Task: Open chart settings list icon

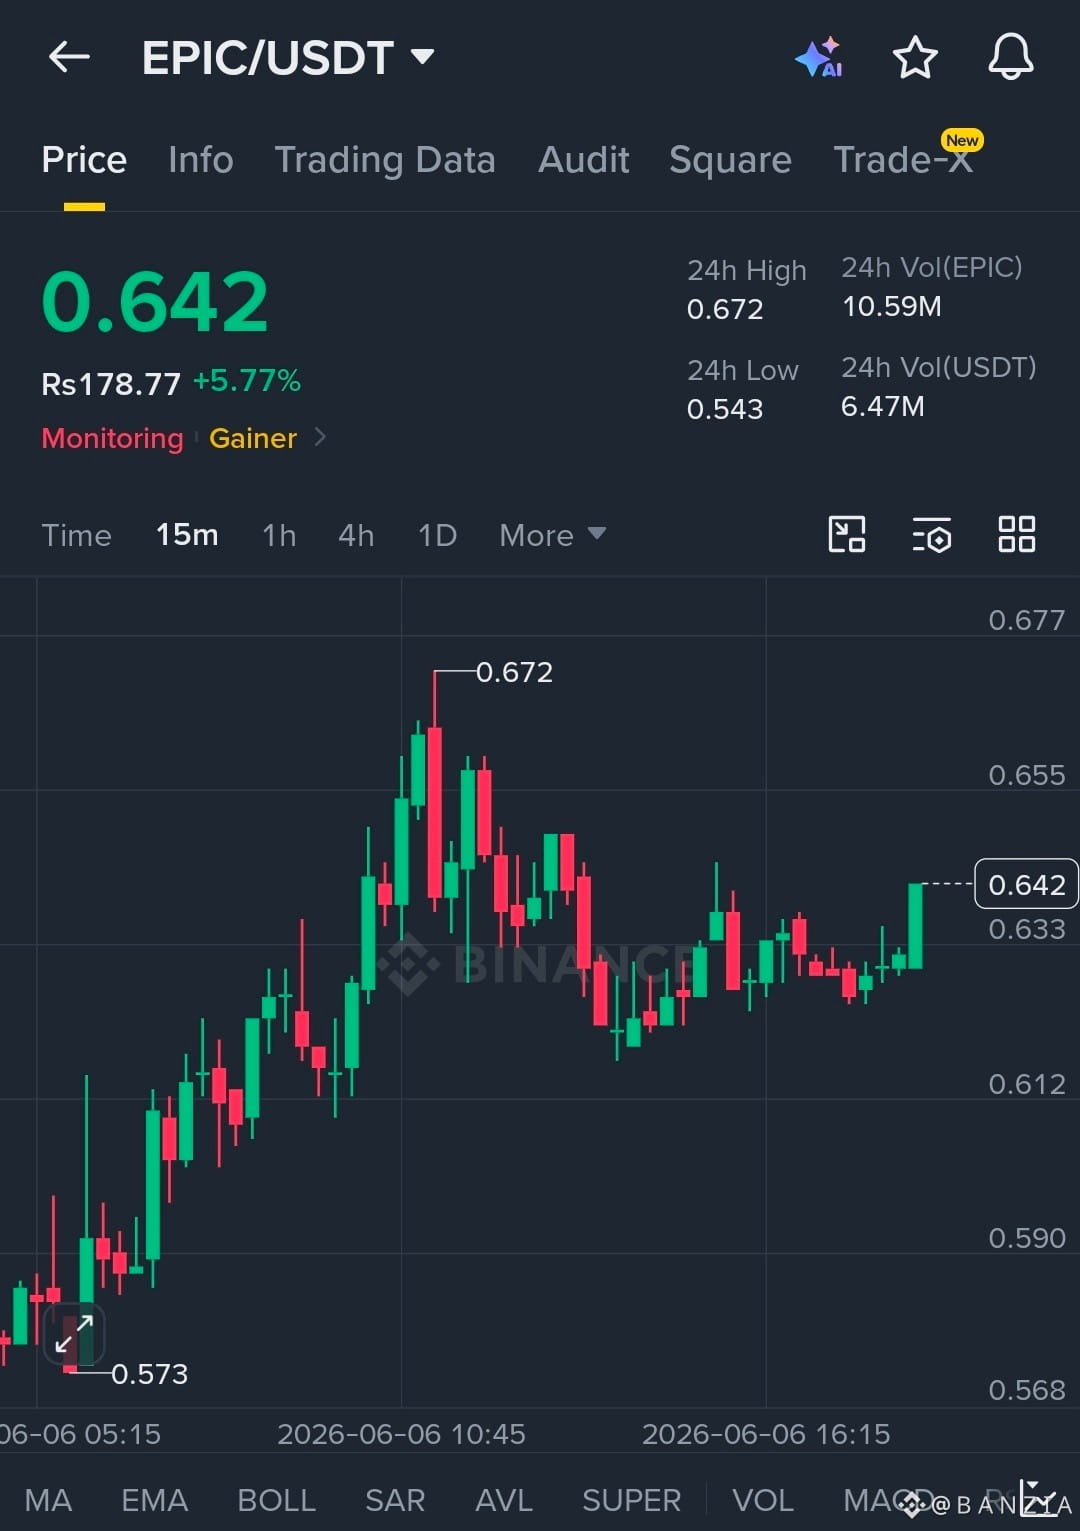Action: point(932,534)
